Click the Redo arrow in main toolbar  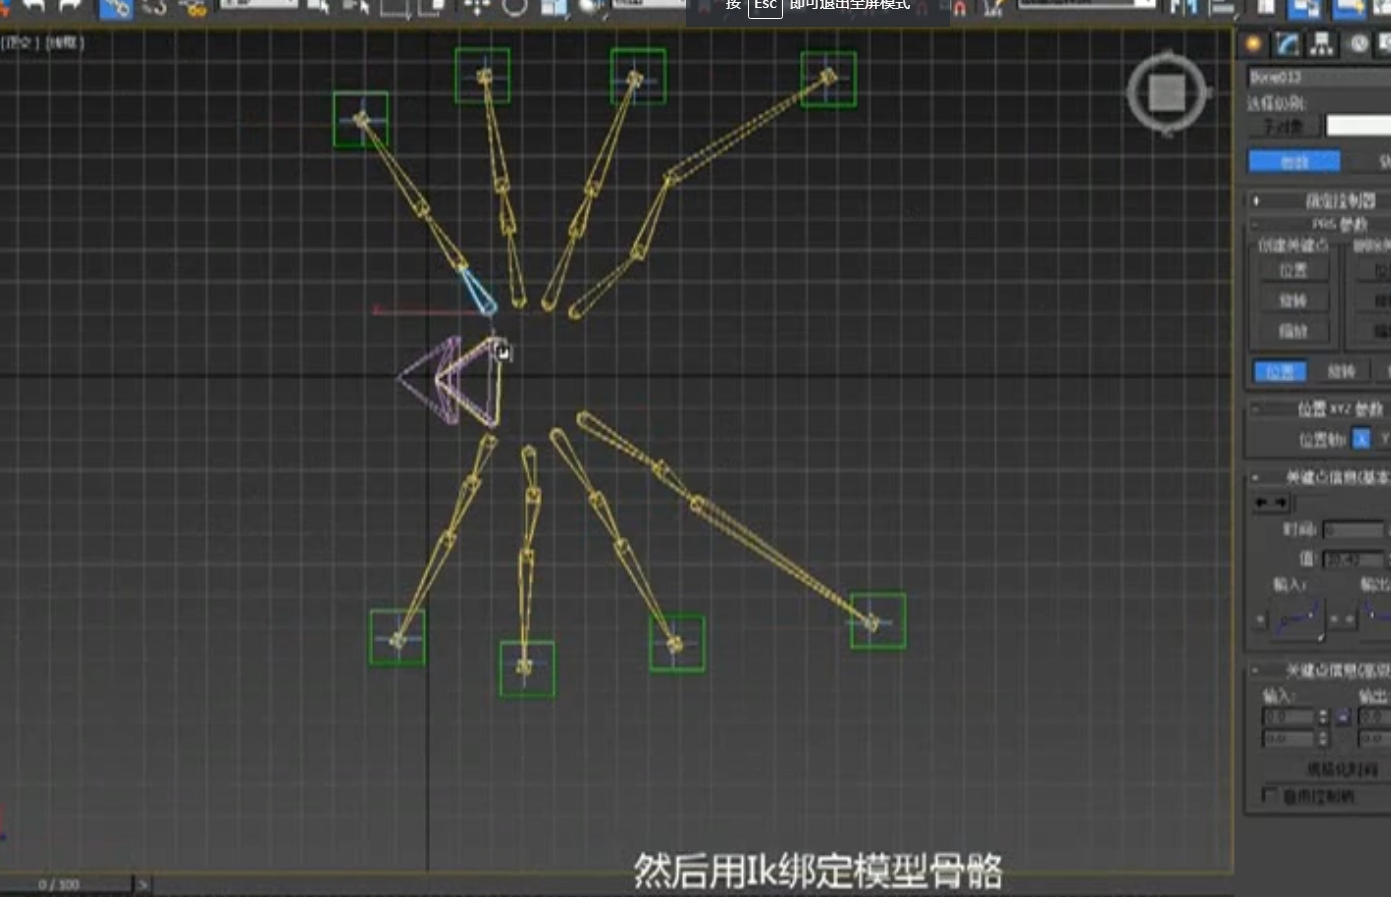pos(70,6)
